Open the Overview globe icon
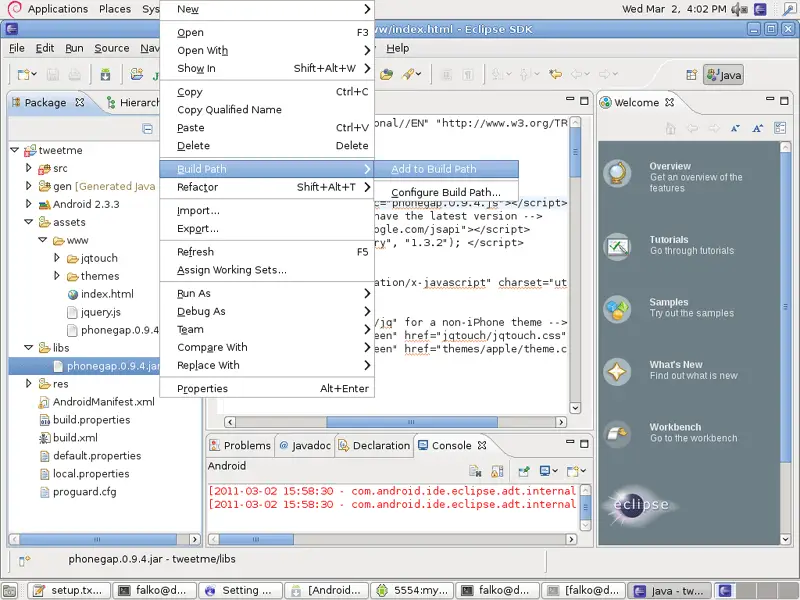 click(x=617, y=173)
